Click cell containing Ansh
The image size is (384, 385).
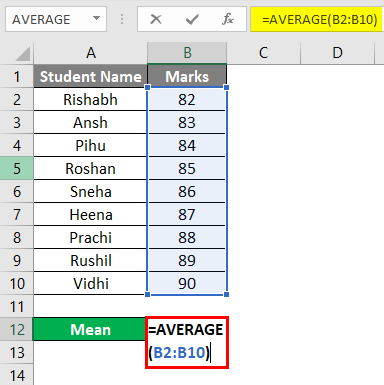pos(90,122)
